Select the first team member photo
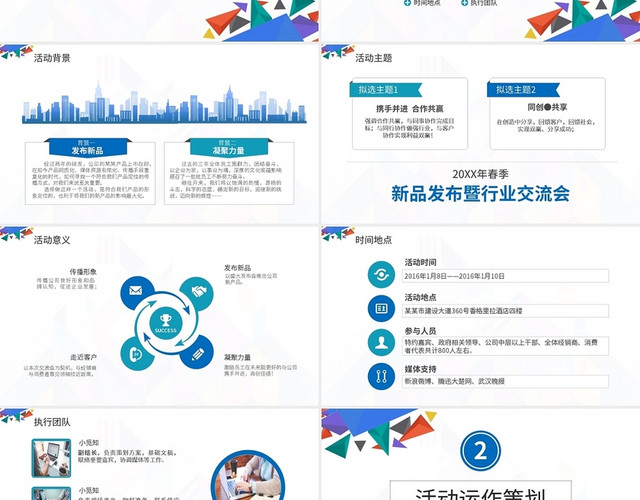 point(51,458)
